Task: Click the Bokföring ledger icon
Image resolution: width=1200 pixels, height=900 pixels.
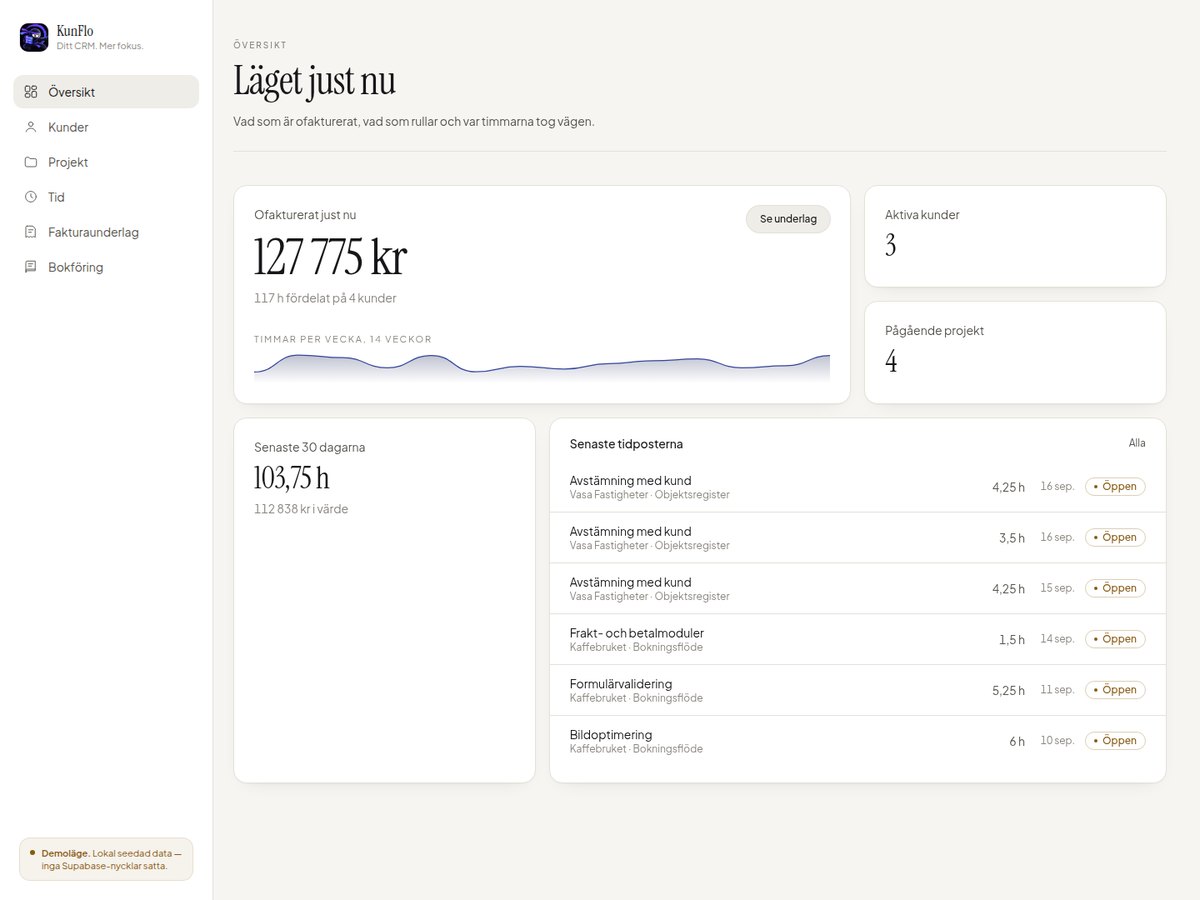Action: (31, 267)
